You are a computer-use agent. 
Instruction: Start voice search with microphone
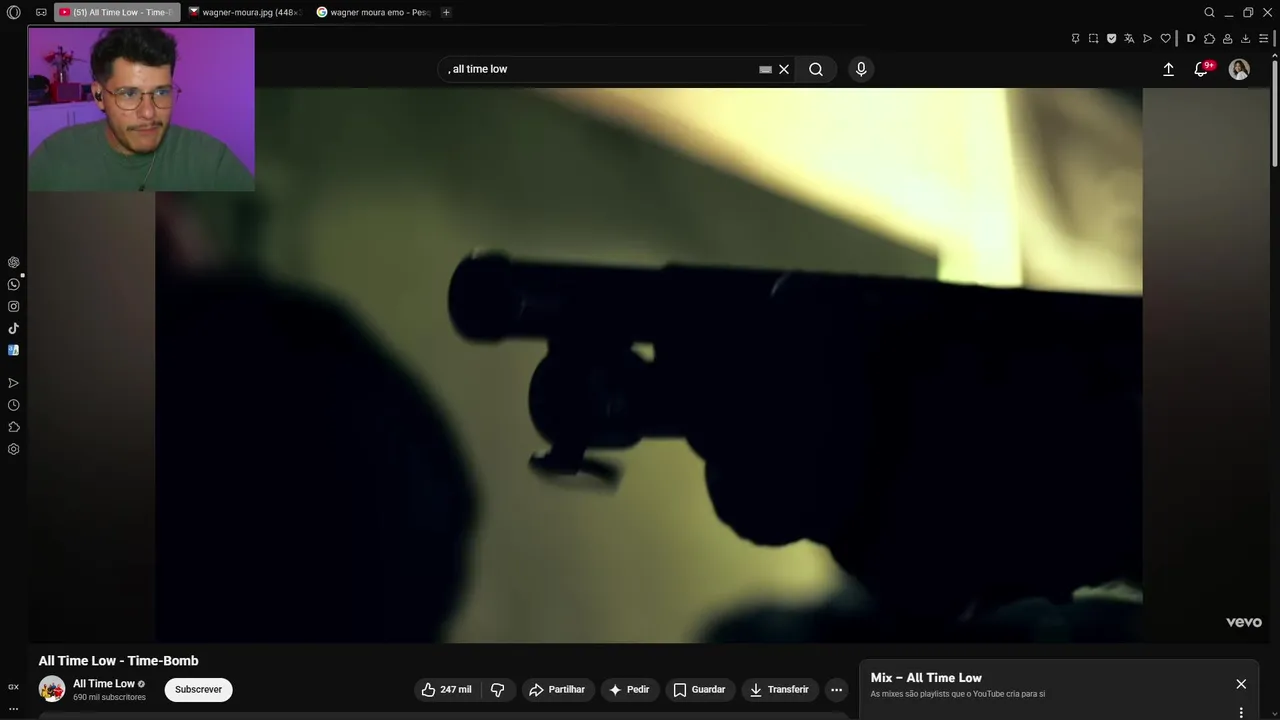click(x=861, y=69)
